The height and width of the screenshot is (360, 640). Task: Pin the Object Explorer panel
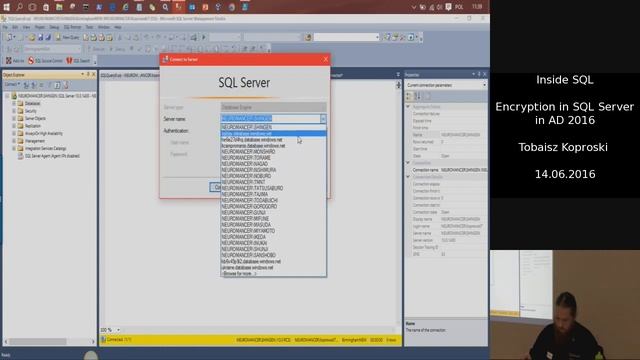(x=88, y=75)
